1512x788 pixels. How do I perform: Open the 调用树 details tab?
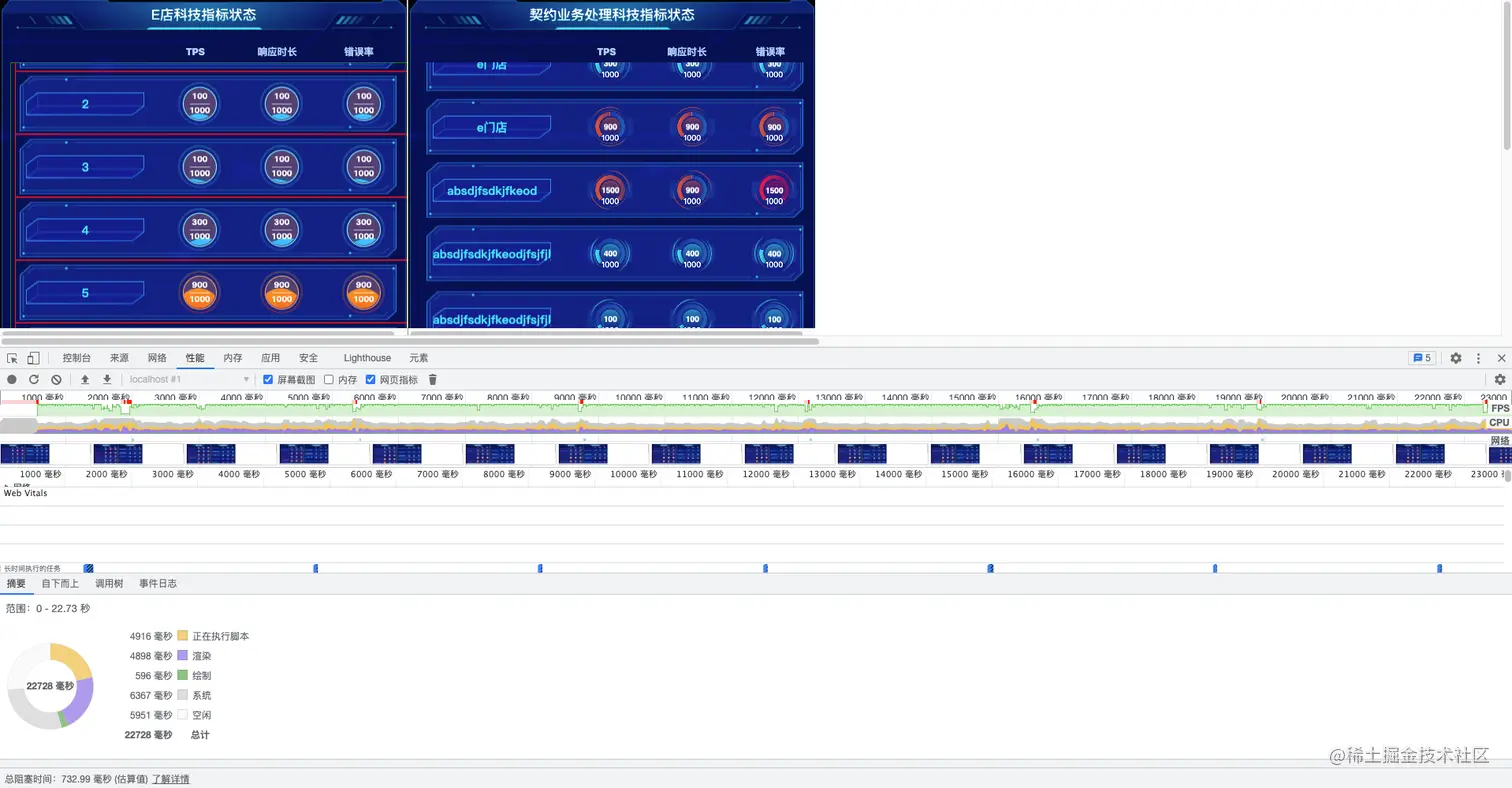coord(109,584)
